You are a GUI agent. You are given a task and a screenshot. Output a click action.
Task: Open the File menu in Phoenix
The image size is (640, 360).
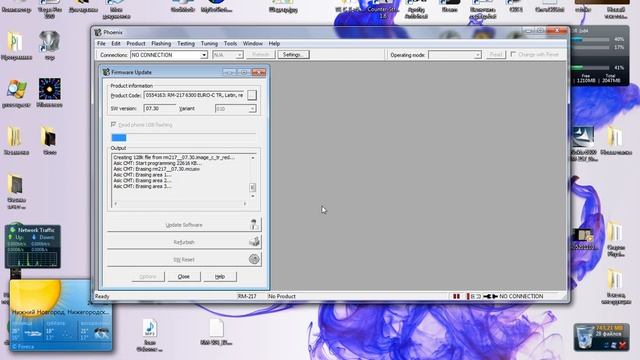coord(101,43)
